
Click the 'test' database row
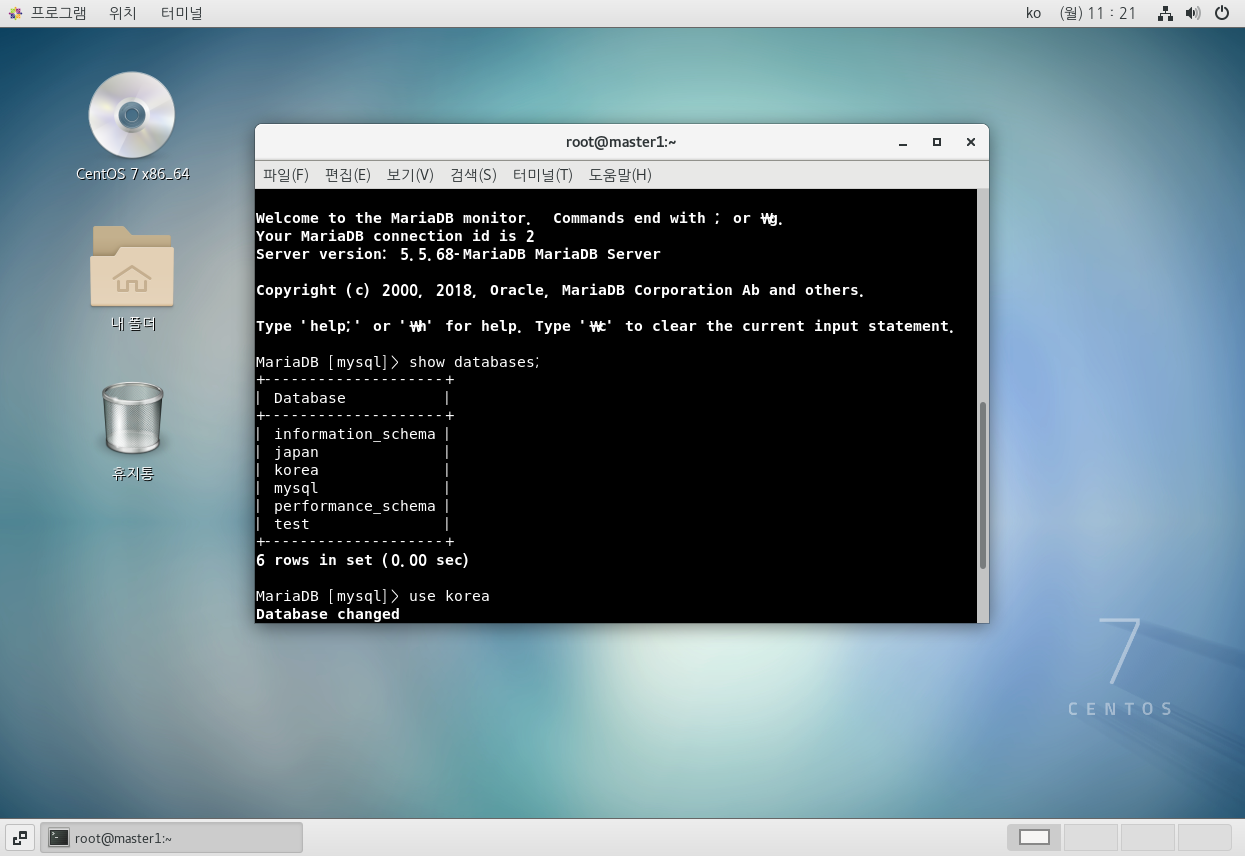coord(353,524)
